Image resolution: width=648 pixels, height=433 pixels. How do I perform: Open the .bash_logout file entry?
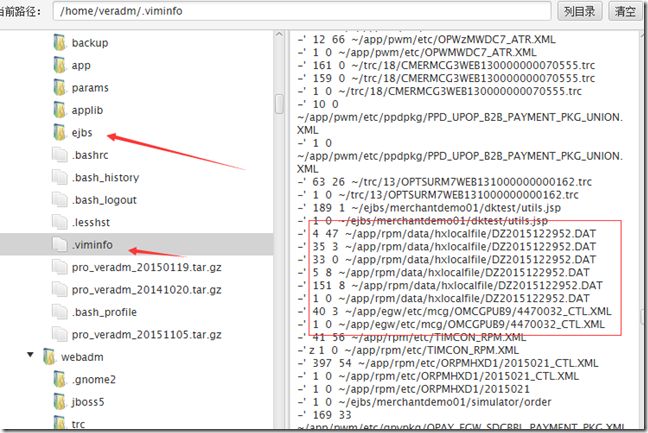104,200
